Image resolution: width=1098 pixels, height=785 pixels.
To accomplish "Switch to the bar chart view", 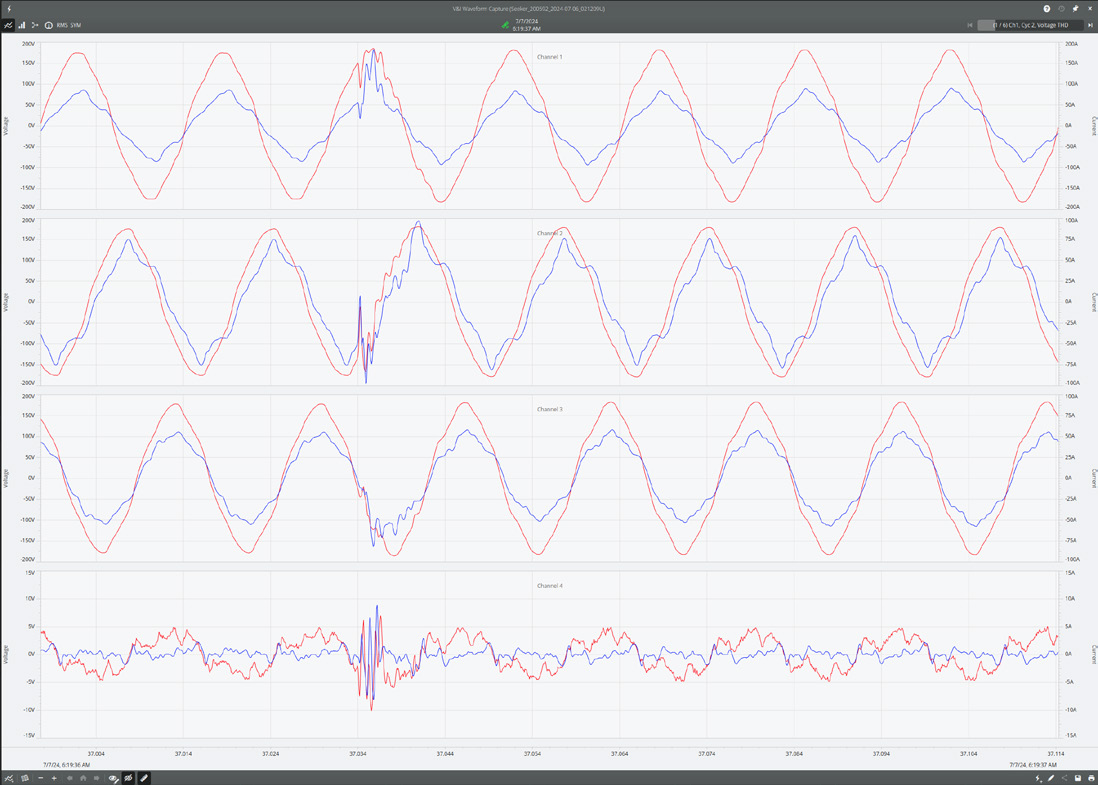I will coord(21,25).
